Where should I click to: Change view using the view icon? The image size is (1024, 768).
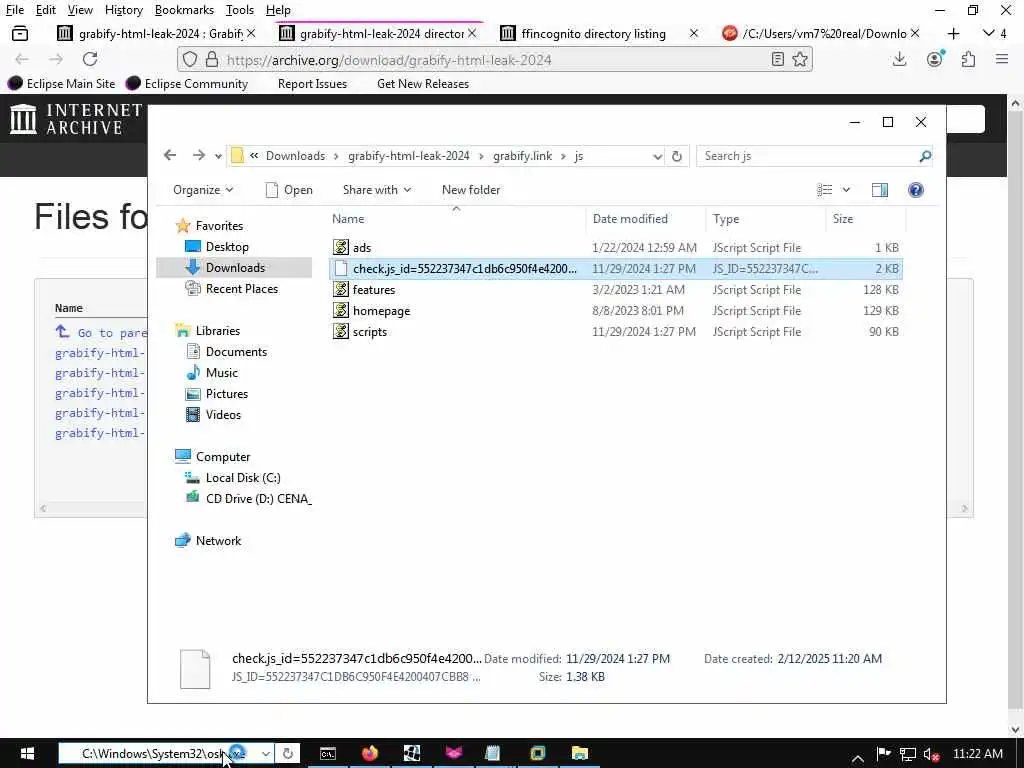point(824,190)
